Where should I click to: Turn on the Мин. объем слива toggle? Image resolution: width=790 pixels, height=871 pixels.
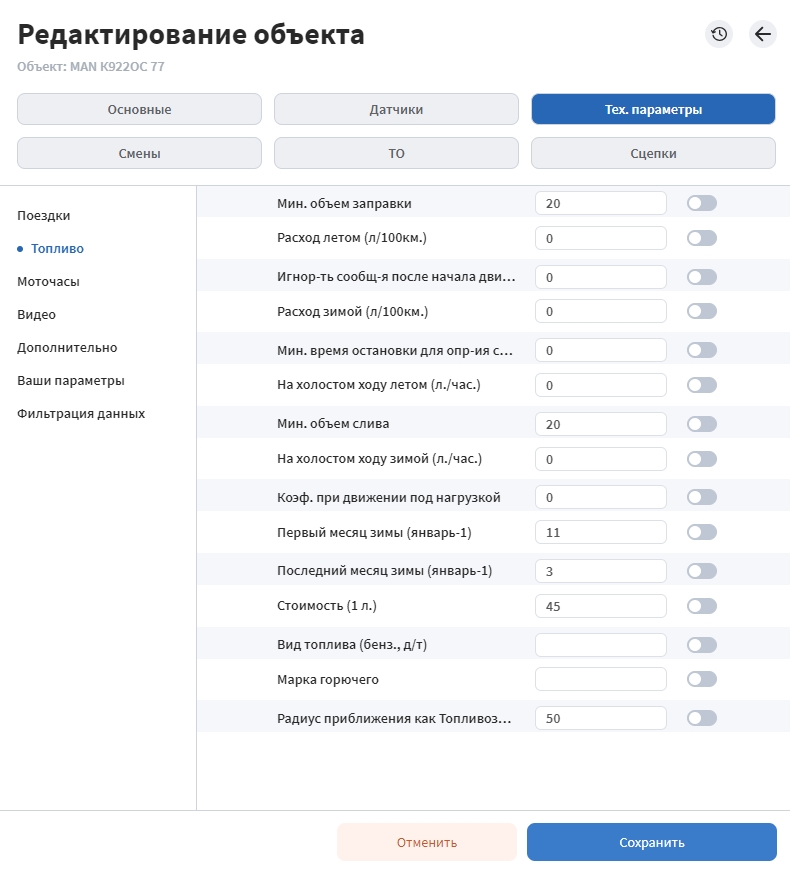pyautogui.click(x=702, y=424)
